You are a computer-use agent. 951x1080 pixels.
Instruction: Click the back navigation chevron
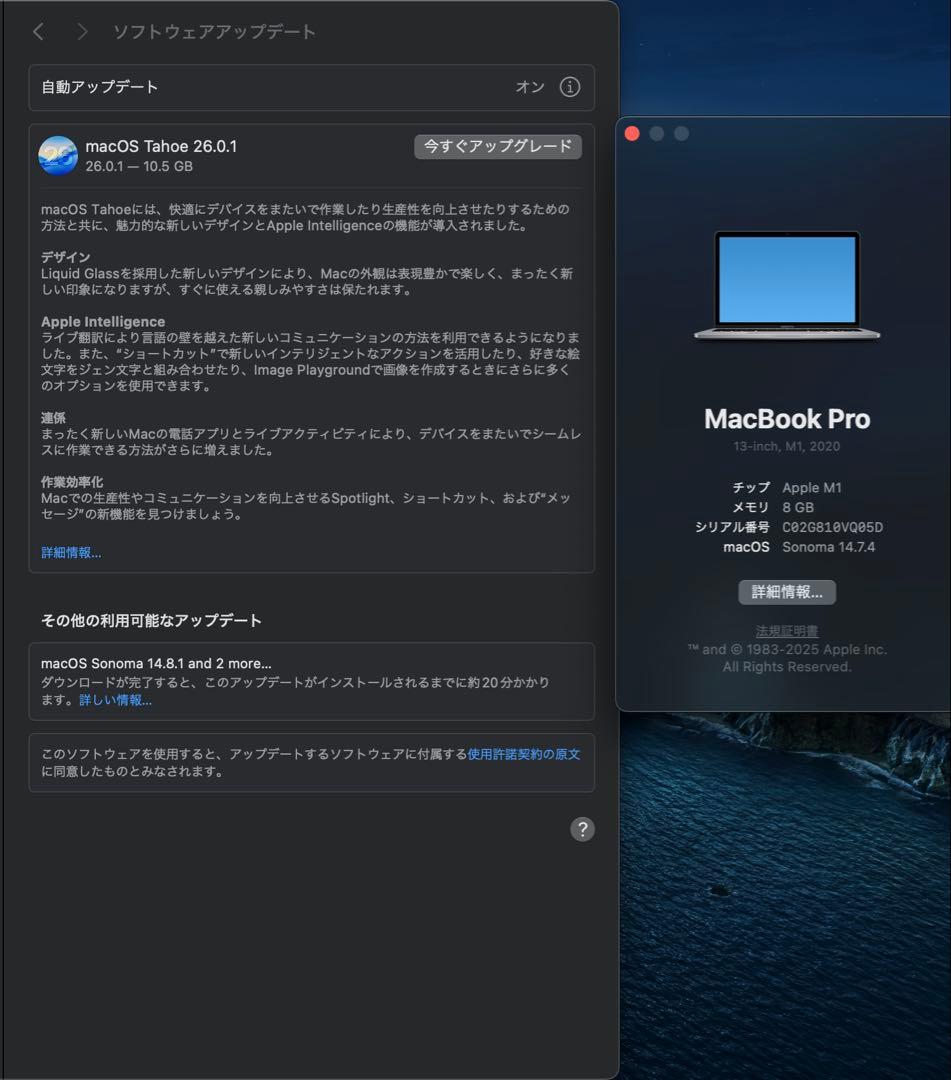point(37,32)
